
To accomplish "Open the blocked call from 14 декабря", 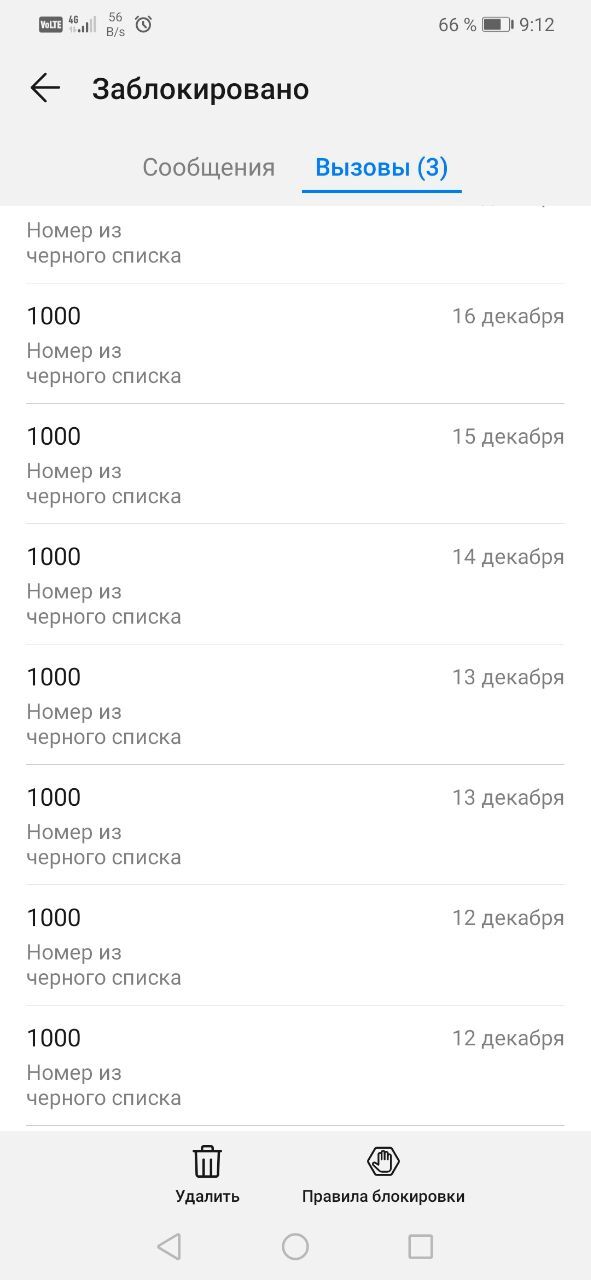I will pos(295,584).
